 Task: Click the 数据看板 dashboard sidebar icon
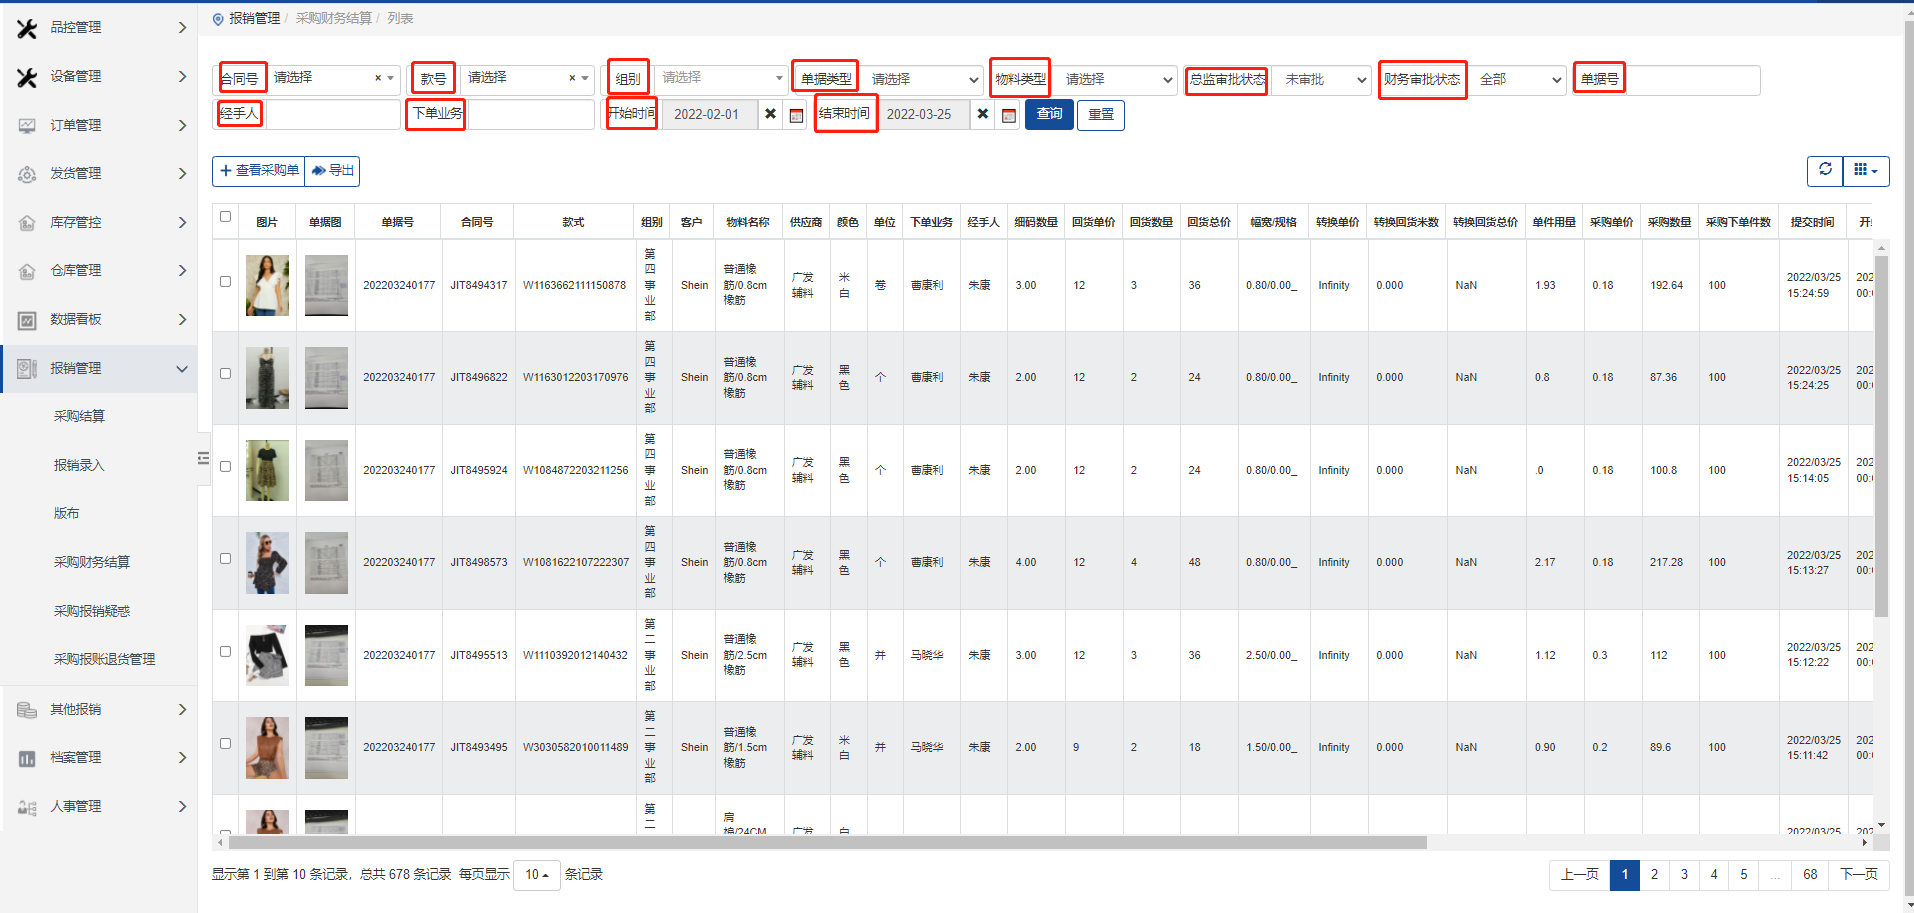click(27, 320)
